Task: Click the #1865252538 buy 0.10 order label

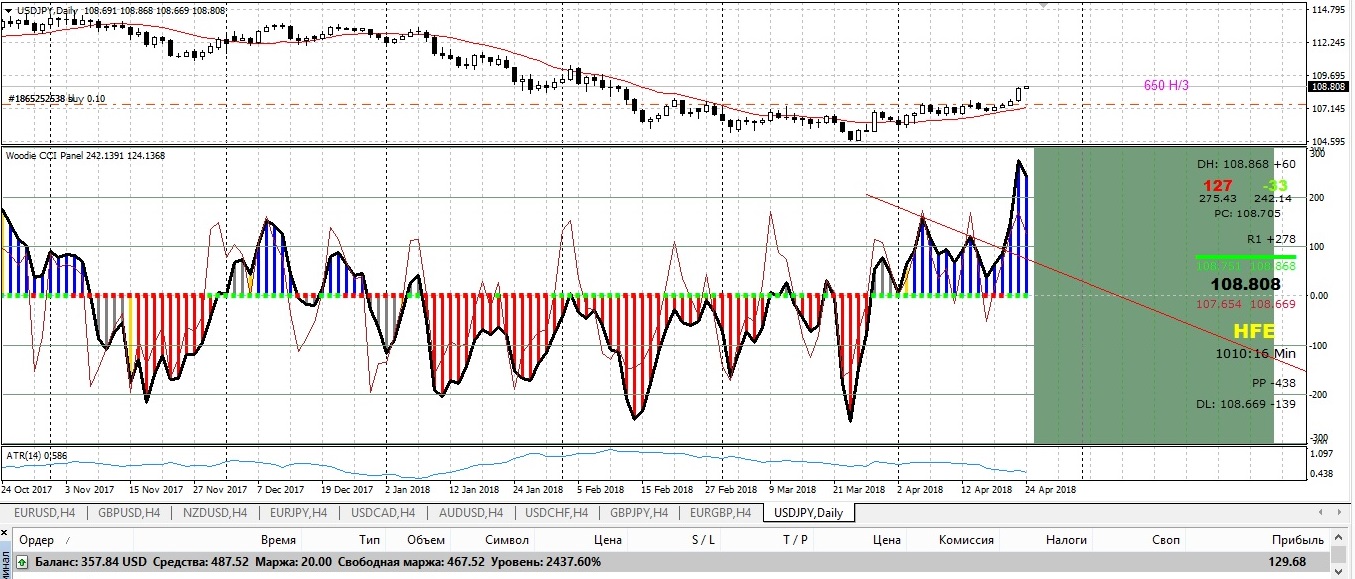Action: tap(56, 99)
